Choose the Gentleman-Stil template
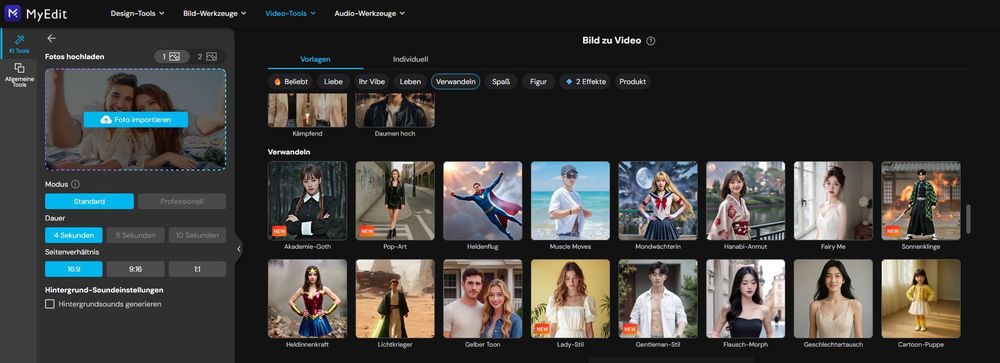This screenshot has width=1000, height=363. [658, 299]
